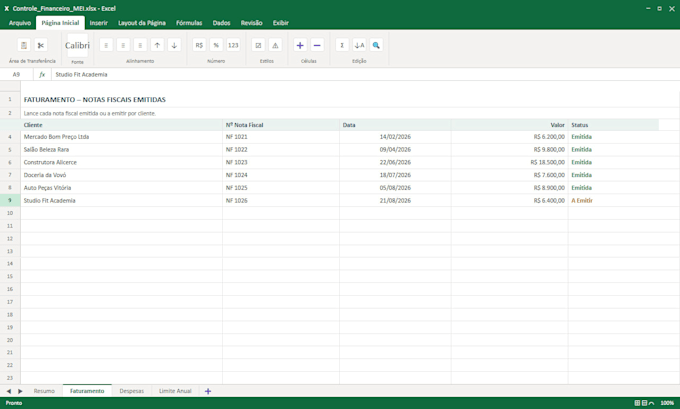The width and height of the screenshot is (680, 409).
Task: Click the formula bar showing Studio Fit Academia
Action: (x=364, y=75)
